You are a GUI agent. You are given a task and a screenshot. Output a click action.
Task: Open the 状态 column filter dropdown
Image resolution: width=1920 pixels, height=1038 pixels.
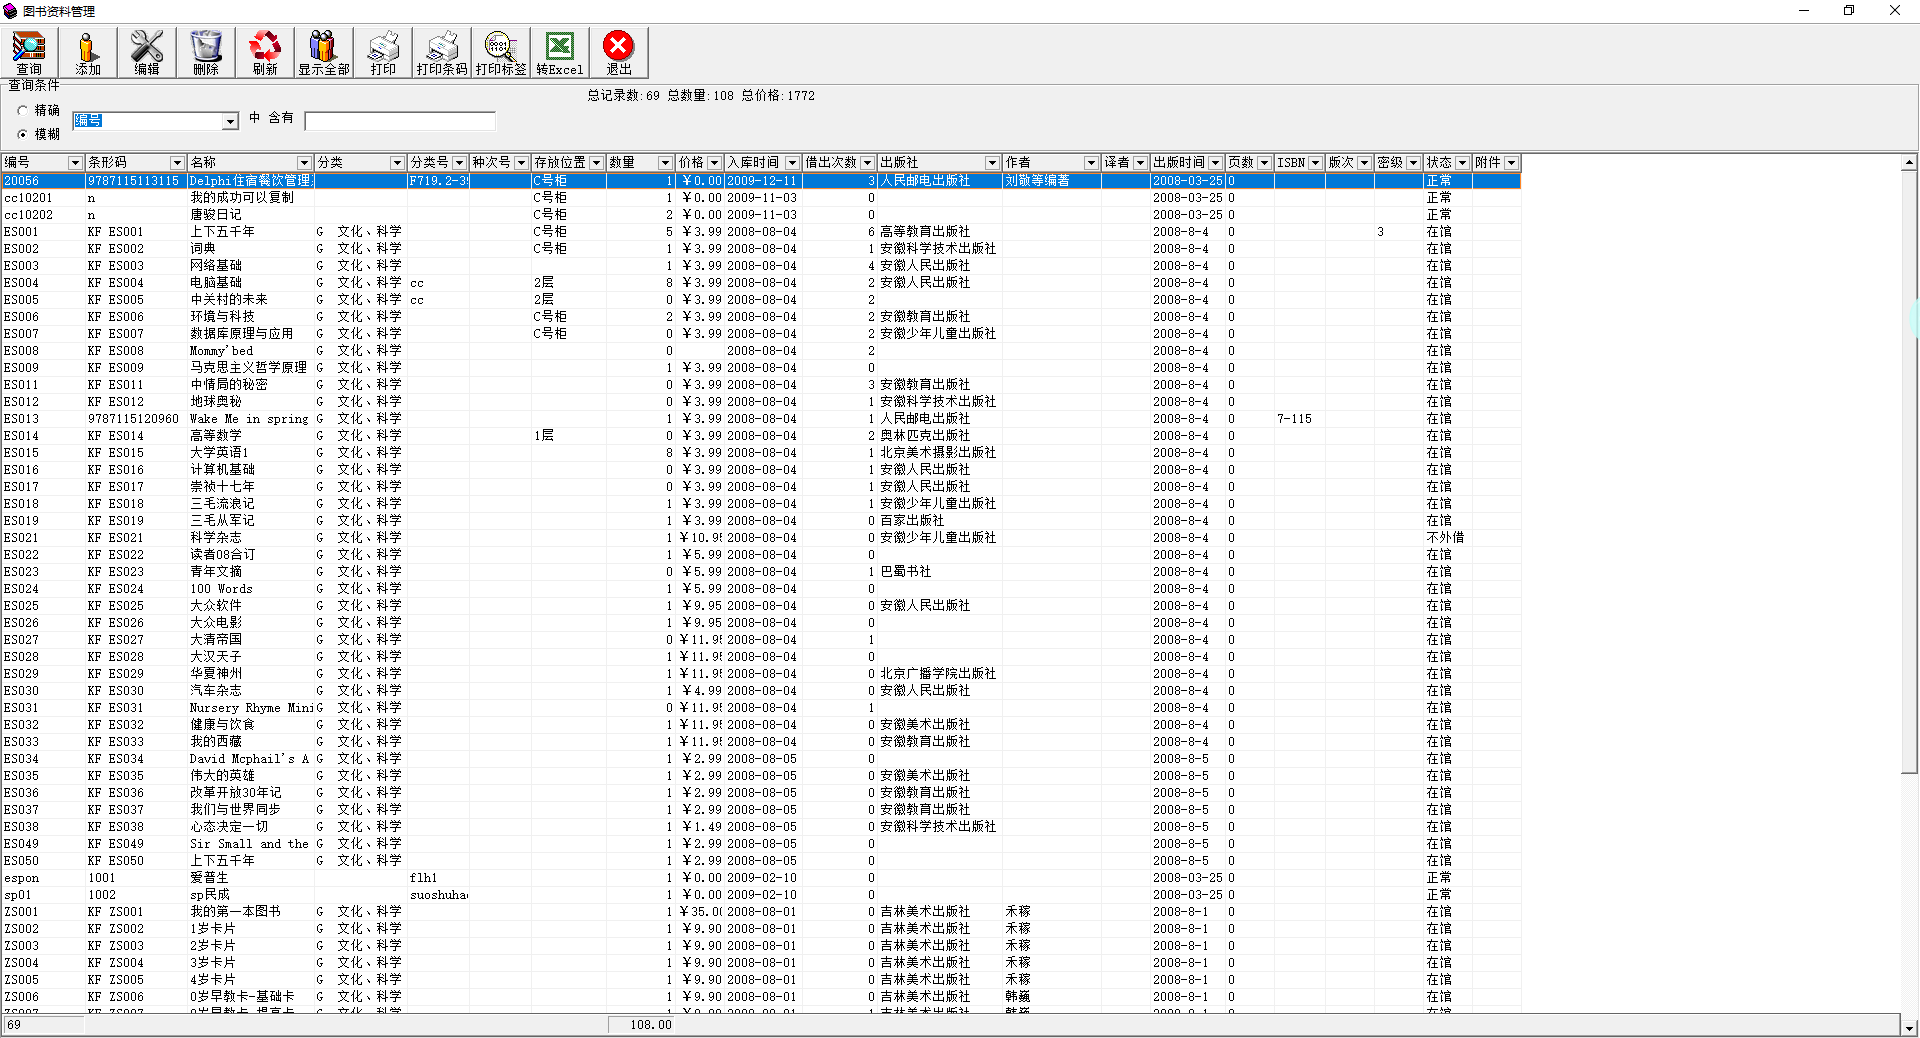tap(1462, 163)
